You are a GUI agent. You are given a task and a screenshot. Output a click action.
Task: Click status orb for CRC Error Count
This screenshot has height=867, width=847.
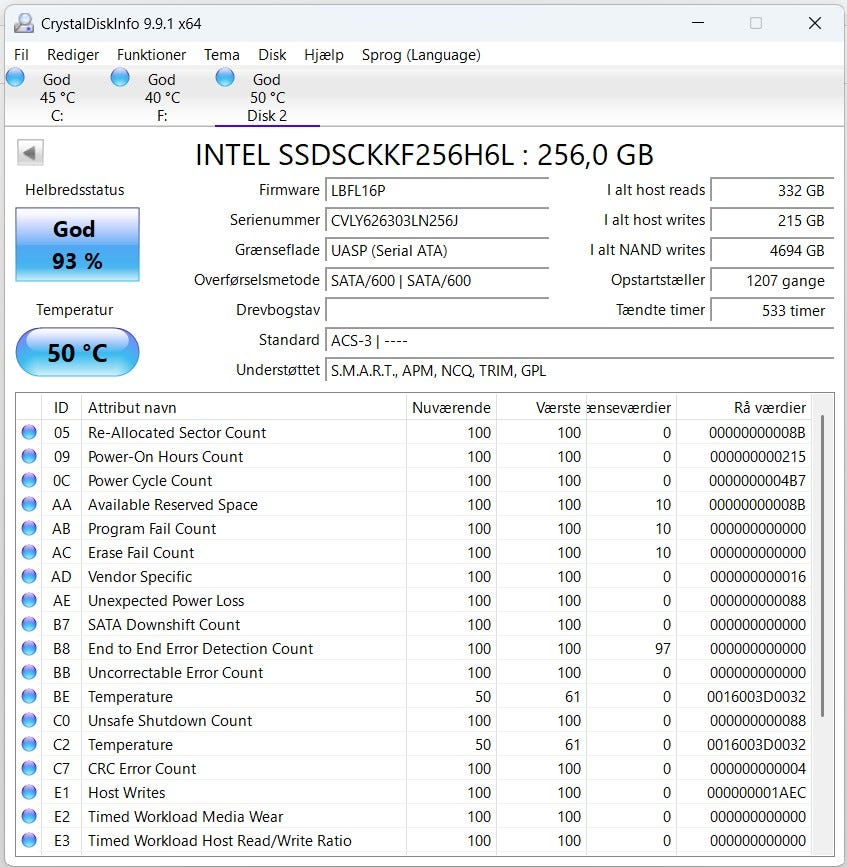(29, 768)
